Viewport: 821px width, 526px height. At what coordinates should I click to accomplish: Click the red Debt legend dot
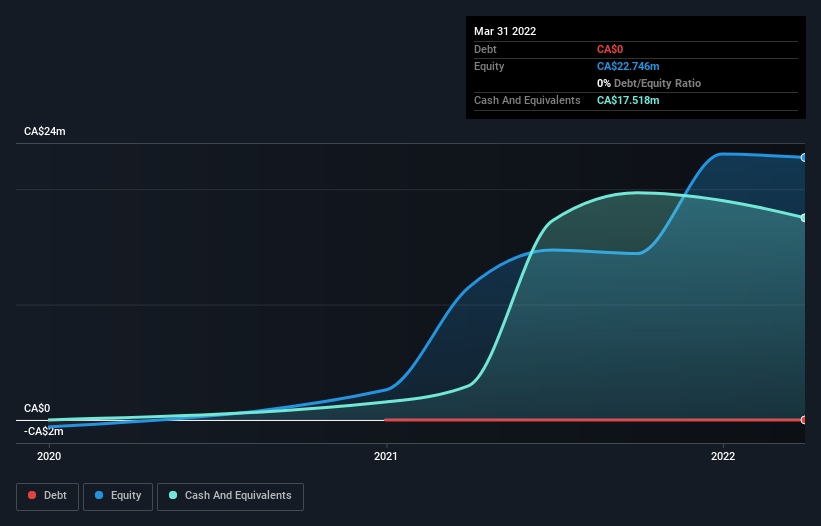(32, 495)
